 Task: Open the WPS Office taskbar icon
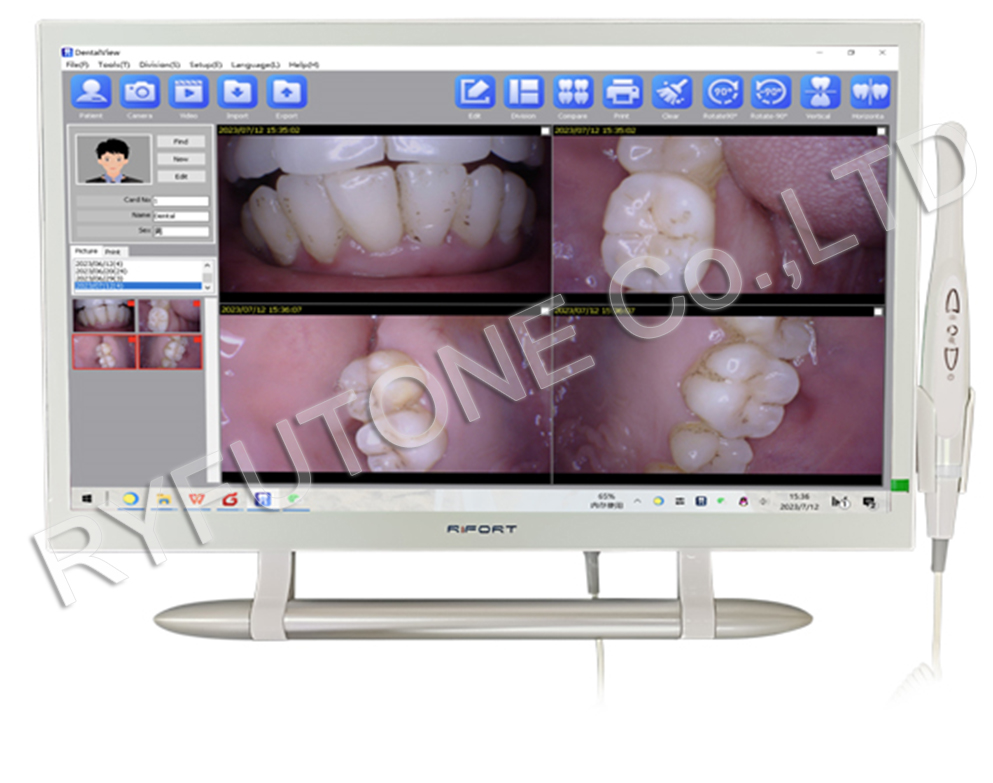point(197,499)
